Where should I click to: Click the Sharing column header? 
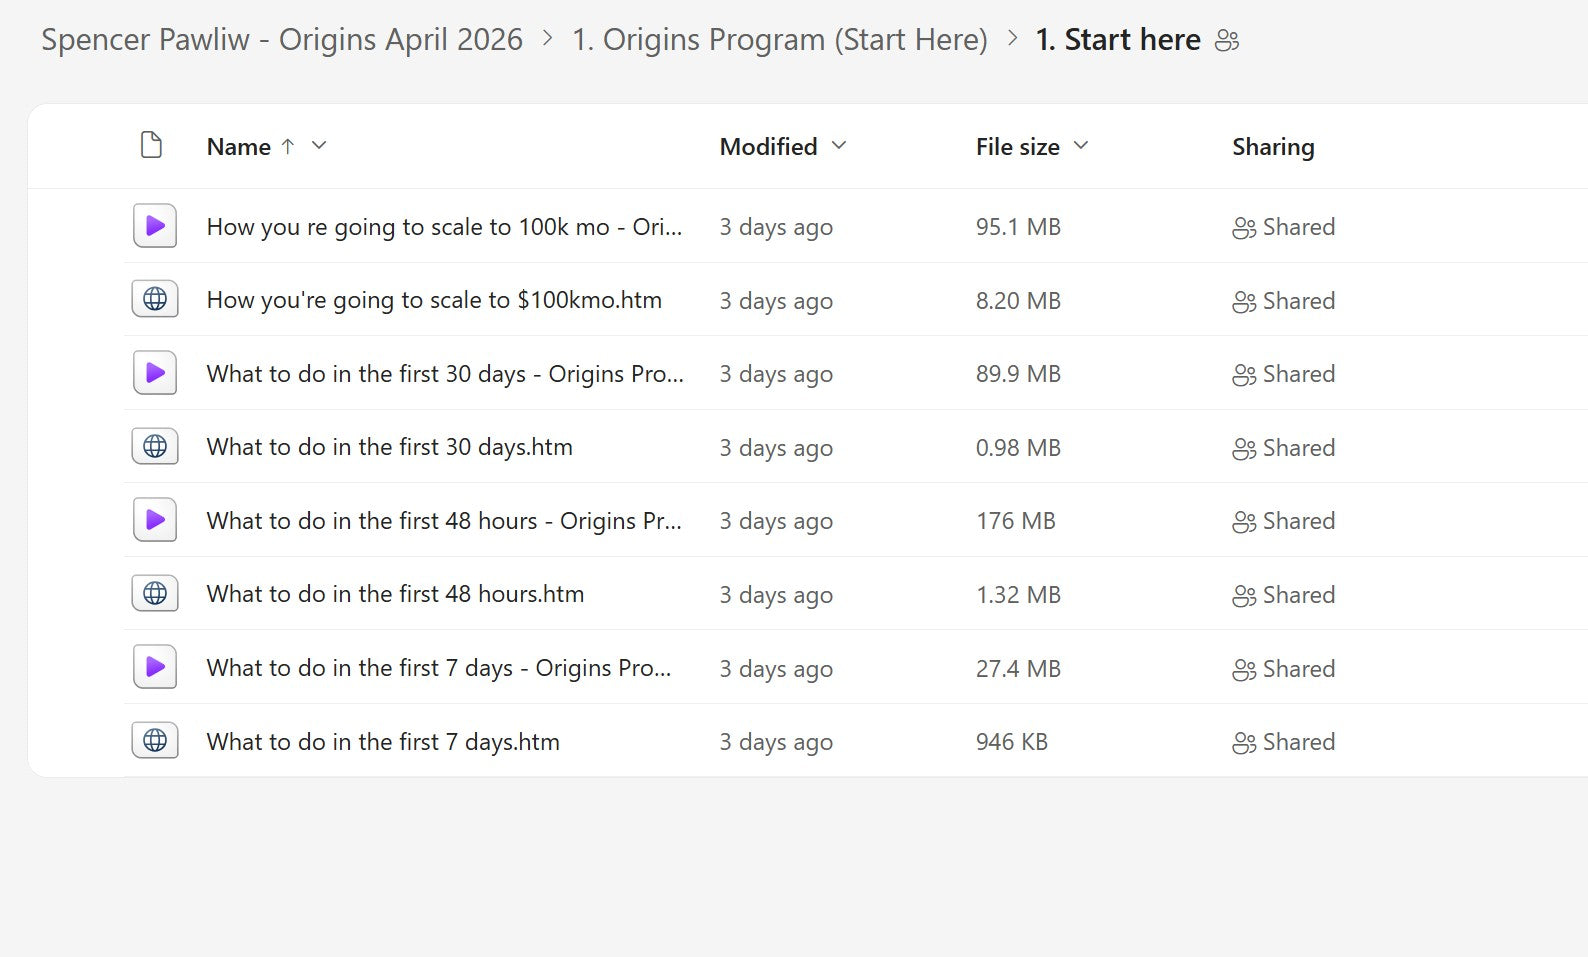(x=1273, y=147)
